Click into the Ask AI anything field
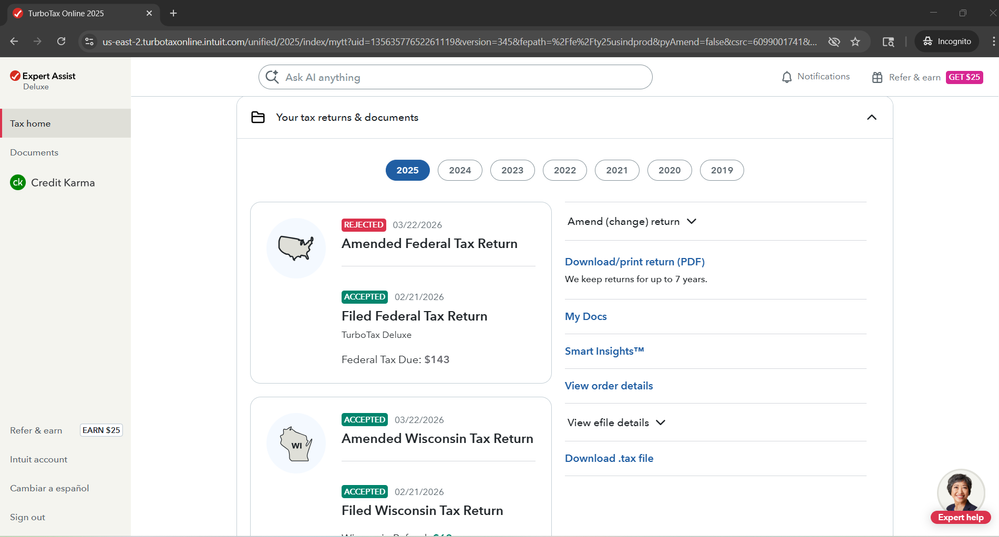This screenshot has width=999, height=537. tap(455, 77)
